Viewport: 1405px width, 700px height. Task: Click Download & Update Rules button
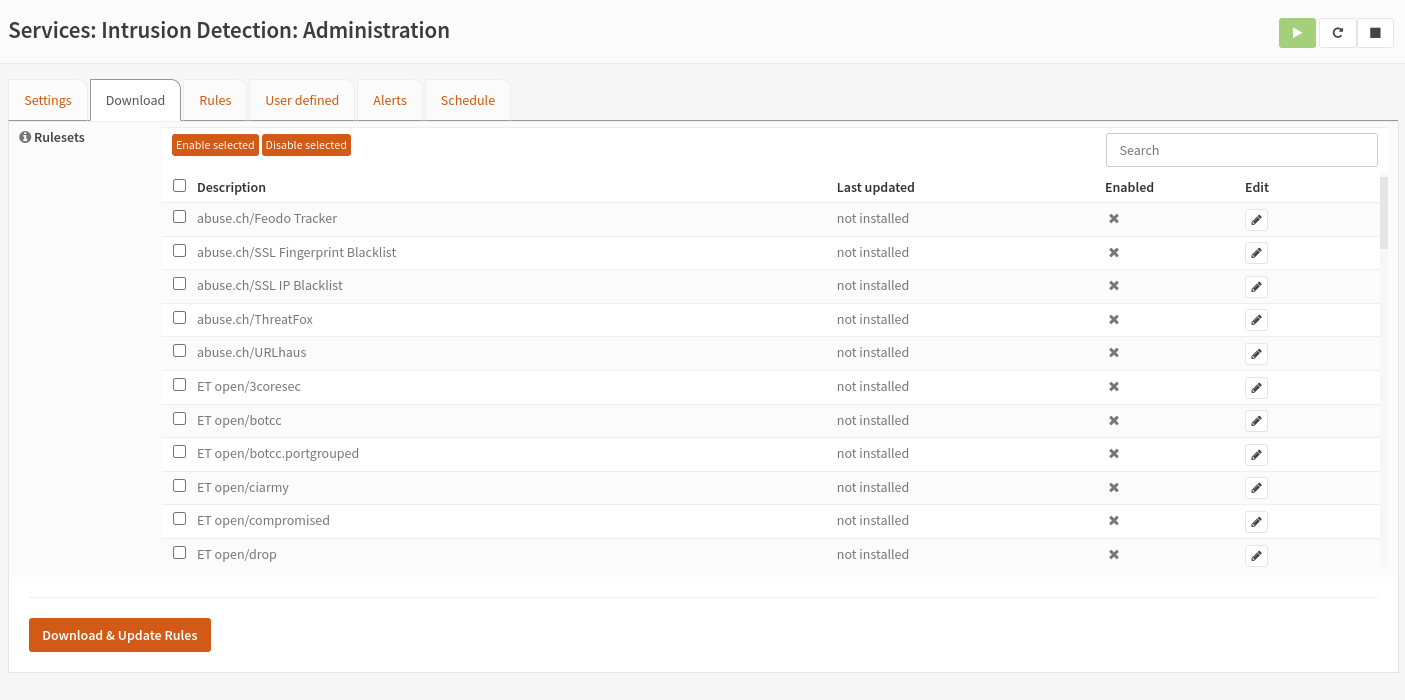(x=120, y=635)
